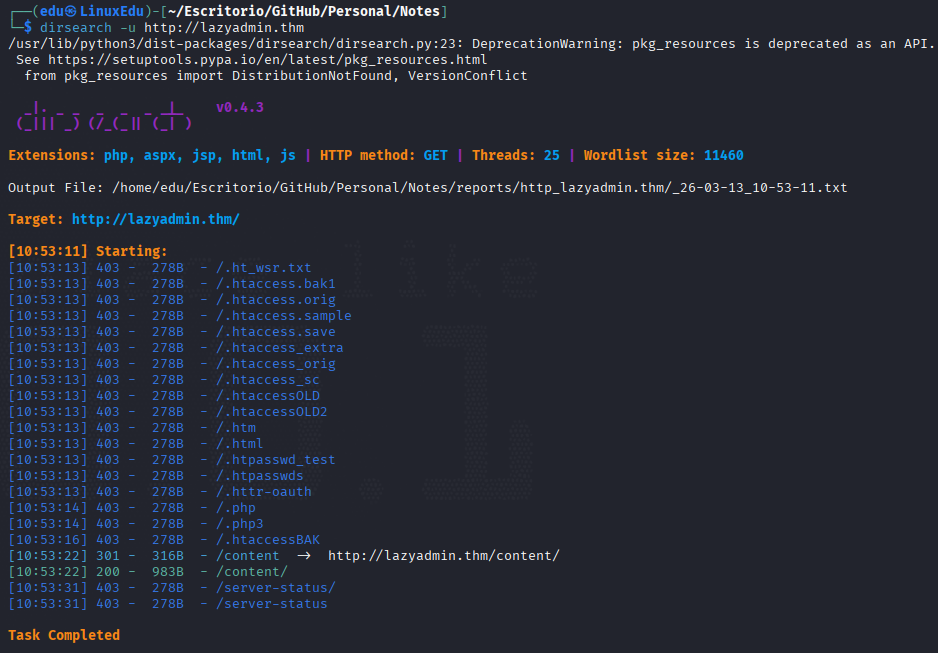The height and width of the screenshot is (653, 938).
Task: Click the redirect arrow after /content
Action: click(304, 556)
